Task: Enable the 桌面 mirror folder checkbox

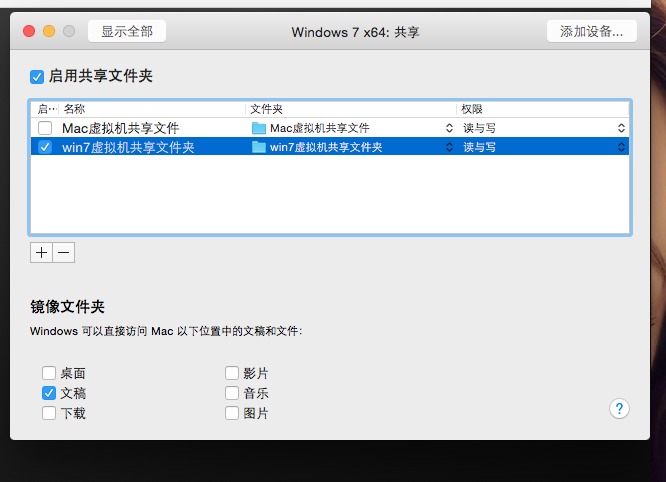Action: point(49,373)
